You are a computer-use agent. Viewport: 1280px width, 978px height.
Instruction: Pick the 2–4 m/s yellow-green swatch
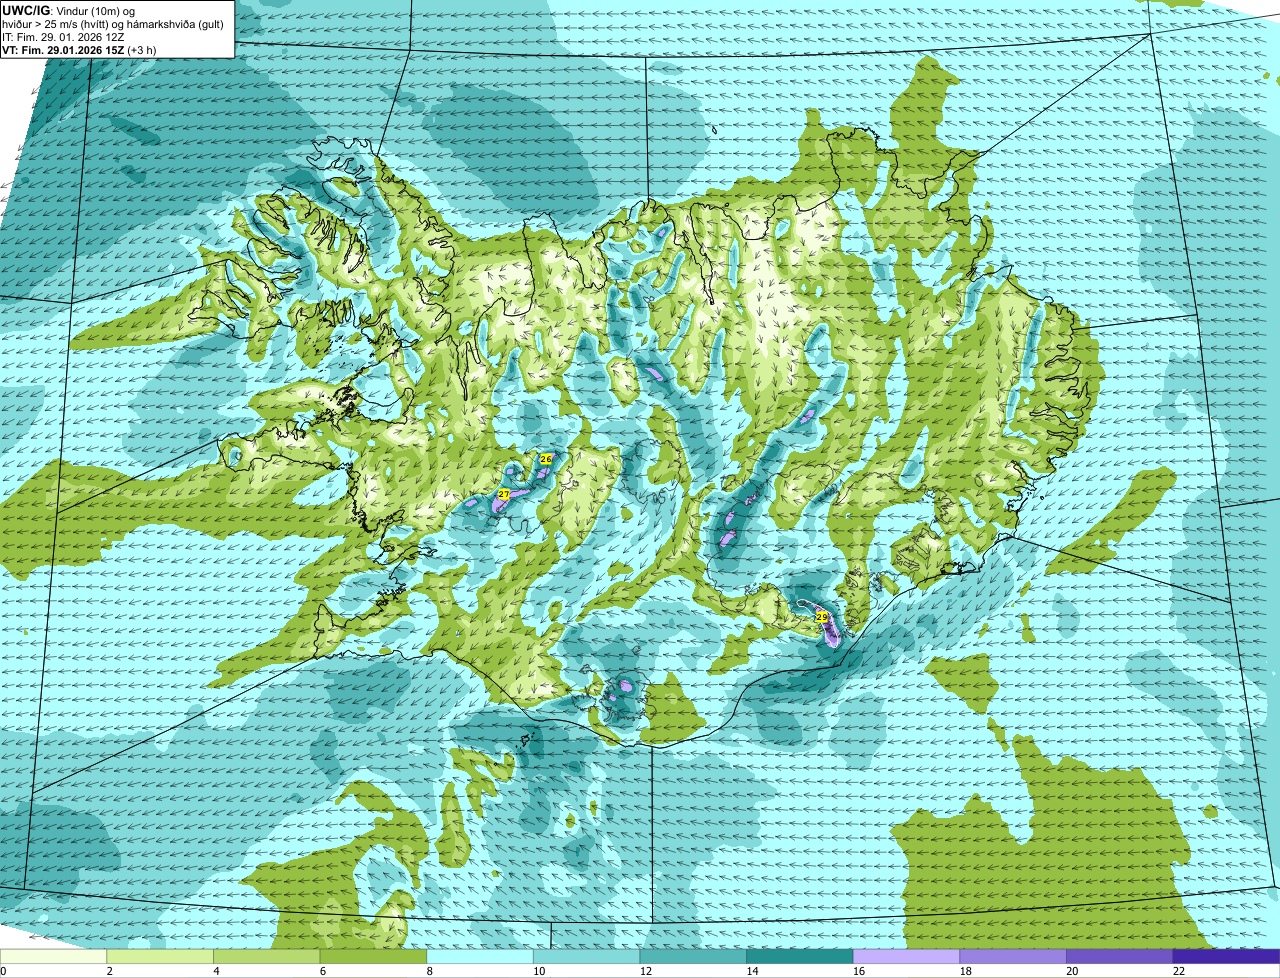point(160,957)
